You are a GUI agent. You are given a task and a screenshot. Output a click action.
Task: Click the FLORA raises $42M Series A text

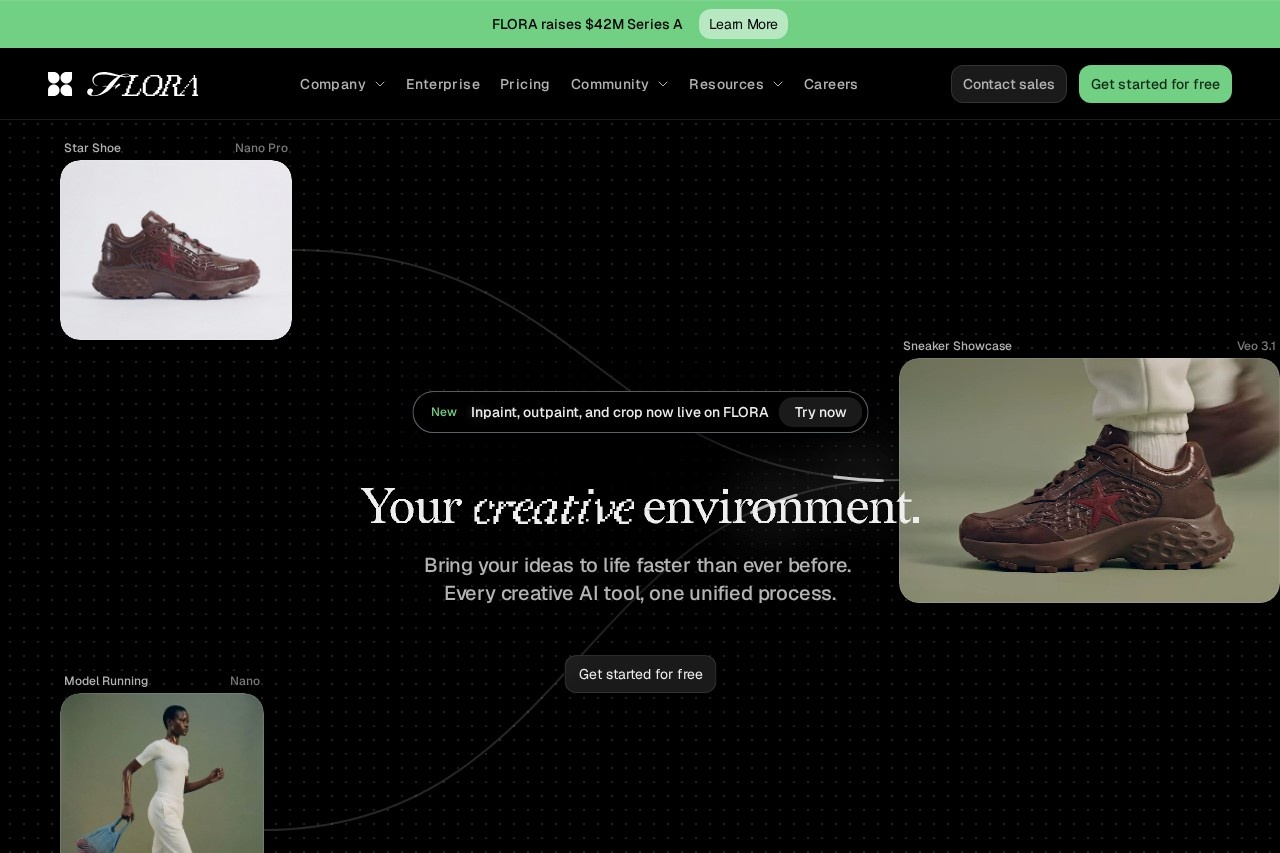(x=587, y=24)
